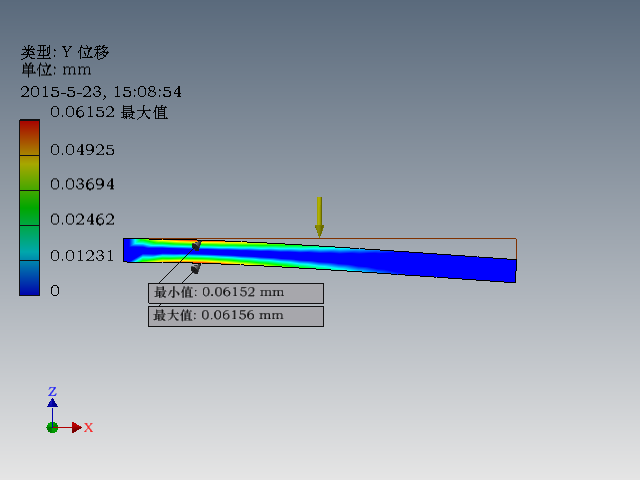Click the legend minimum value 0

[x=55, y=291]
